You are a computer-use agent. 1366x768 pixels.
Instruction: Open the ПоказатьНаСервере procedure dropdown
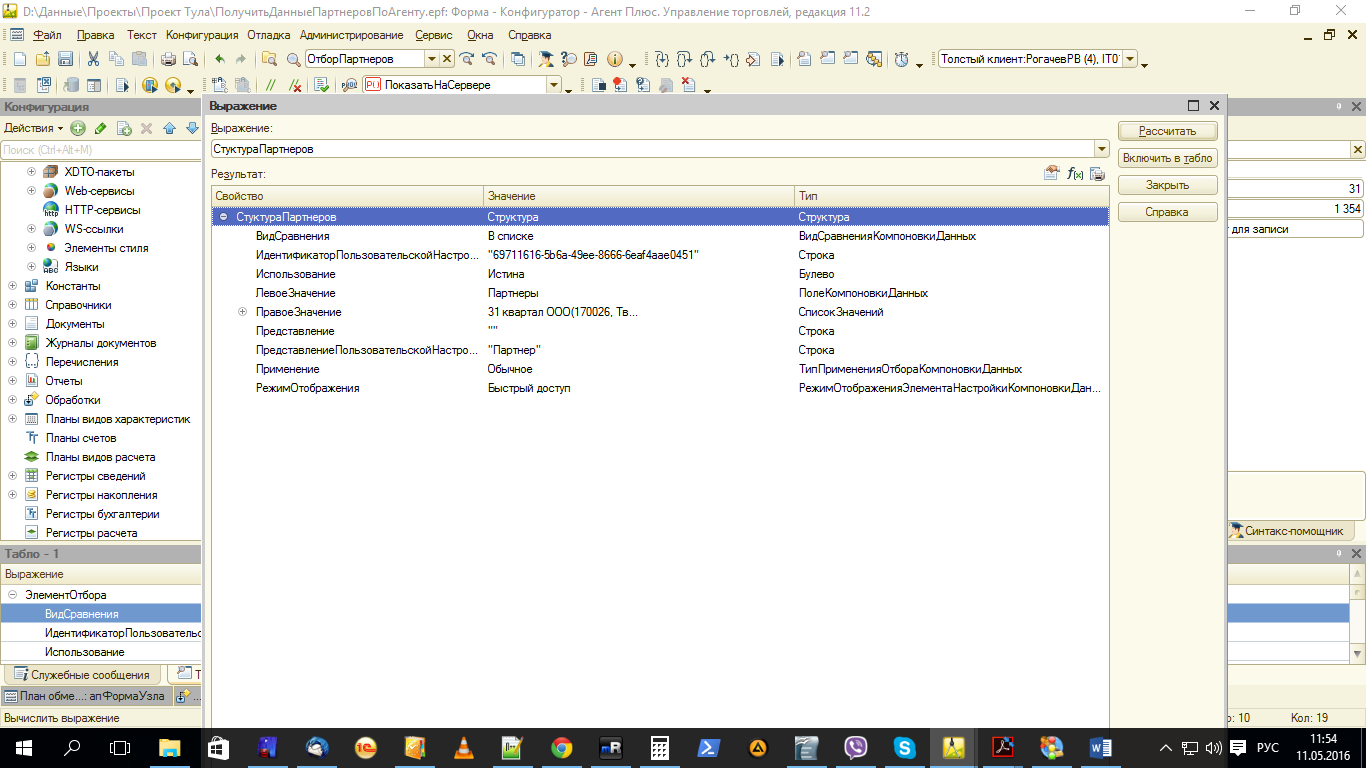(553, 85)
